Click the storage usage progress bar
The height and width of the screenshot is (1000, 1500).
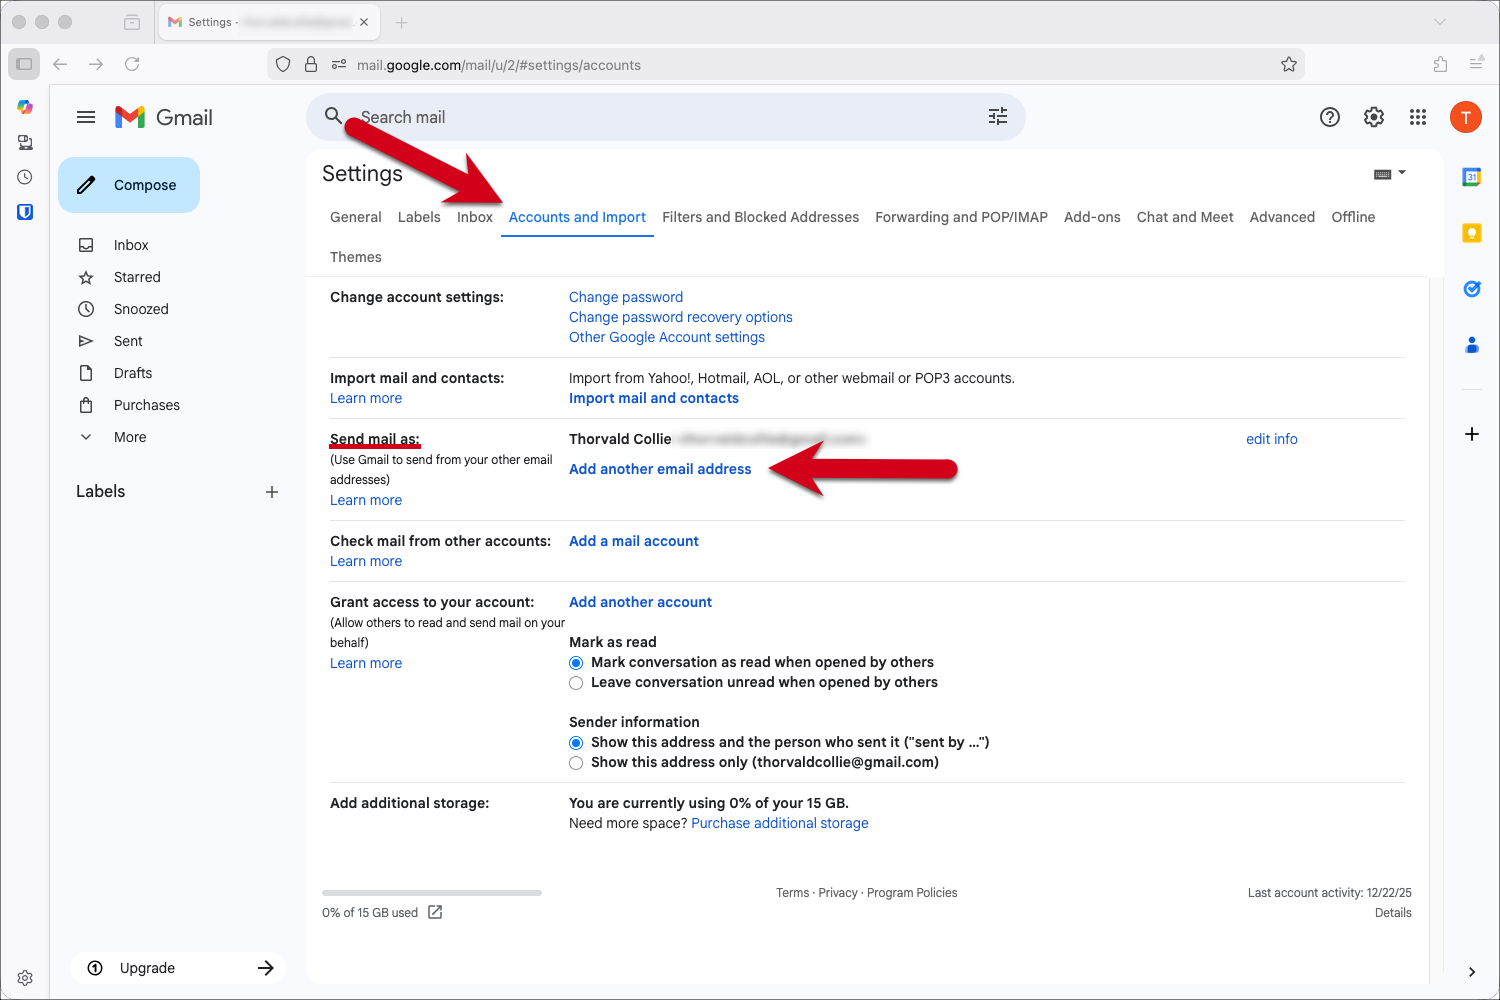[431, 892]
